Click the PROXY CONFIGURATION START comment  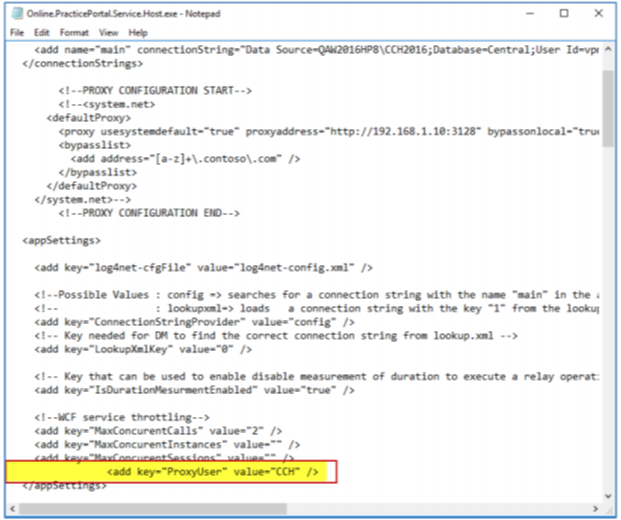[x=155, y=91]
